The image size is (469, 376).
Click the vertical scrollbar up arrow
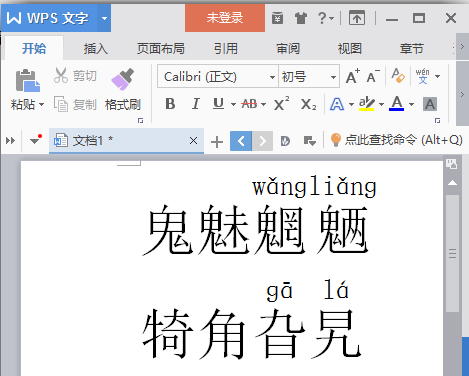[452, 183]
